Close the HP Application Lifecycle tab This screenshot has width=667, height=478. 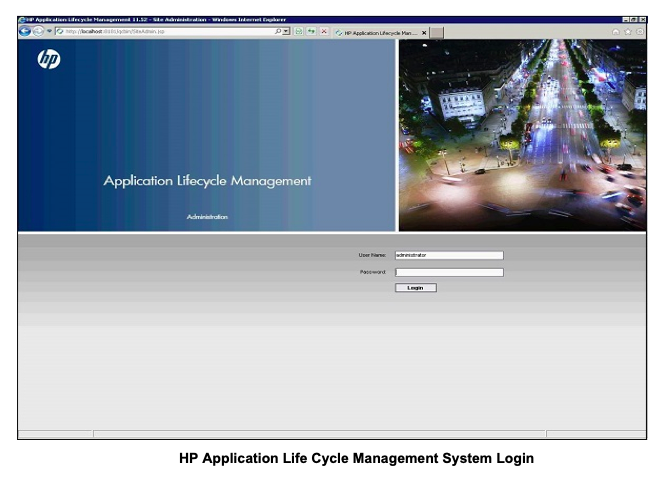[x=424, y=33]
